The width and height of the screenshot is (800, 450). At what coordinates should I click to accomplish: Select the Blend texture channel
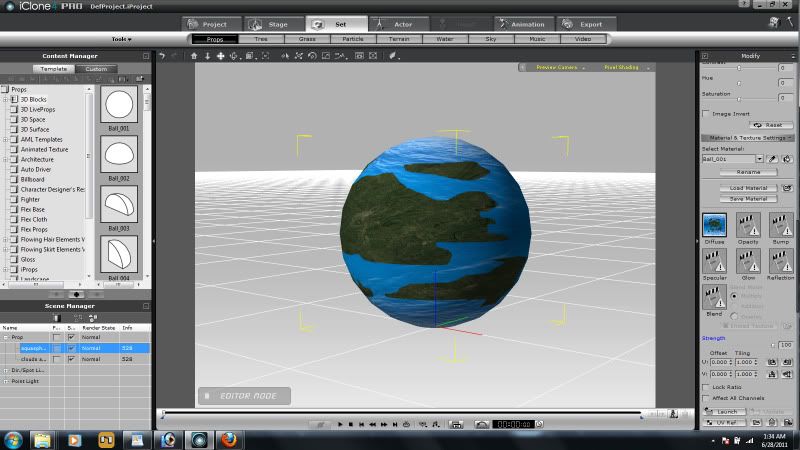pyautogui.click(x=715, y=297)
